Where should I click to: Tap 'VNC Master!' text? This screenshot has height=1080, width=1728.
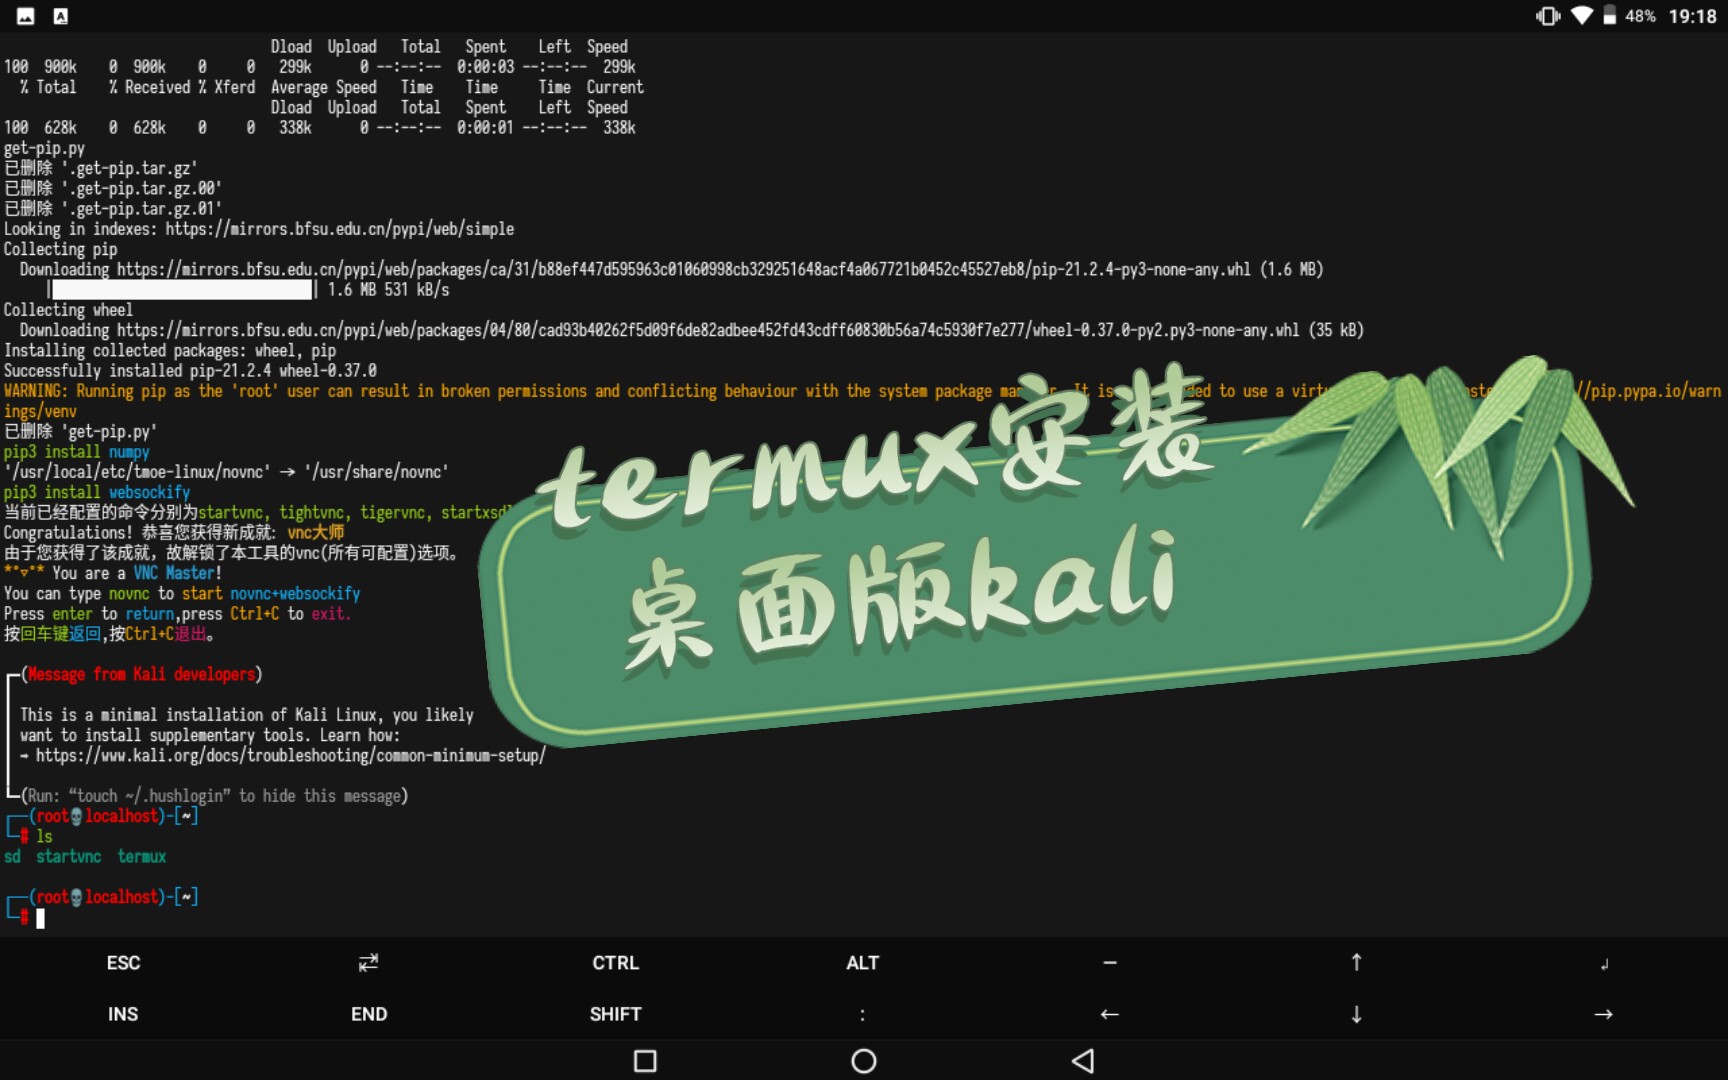177,573
